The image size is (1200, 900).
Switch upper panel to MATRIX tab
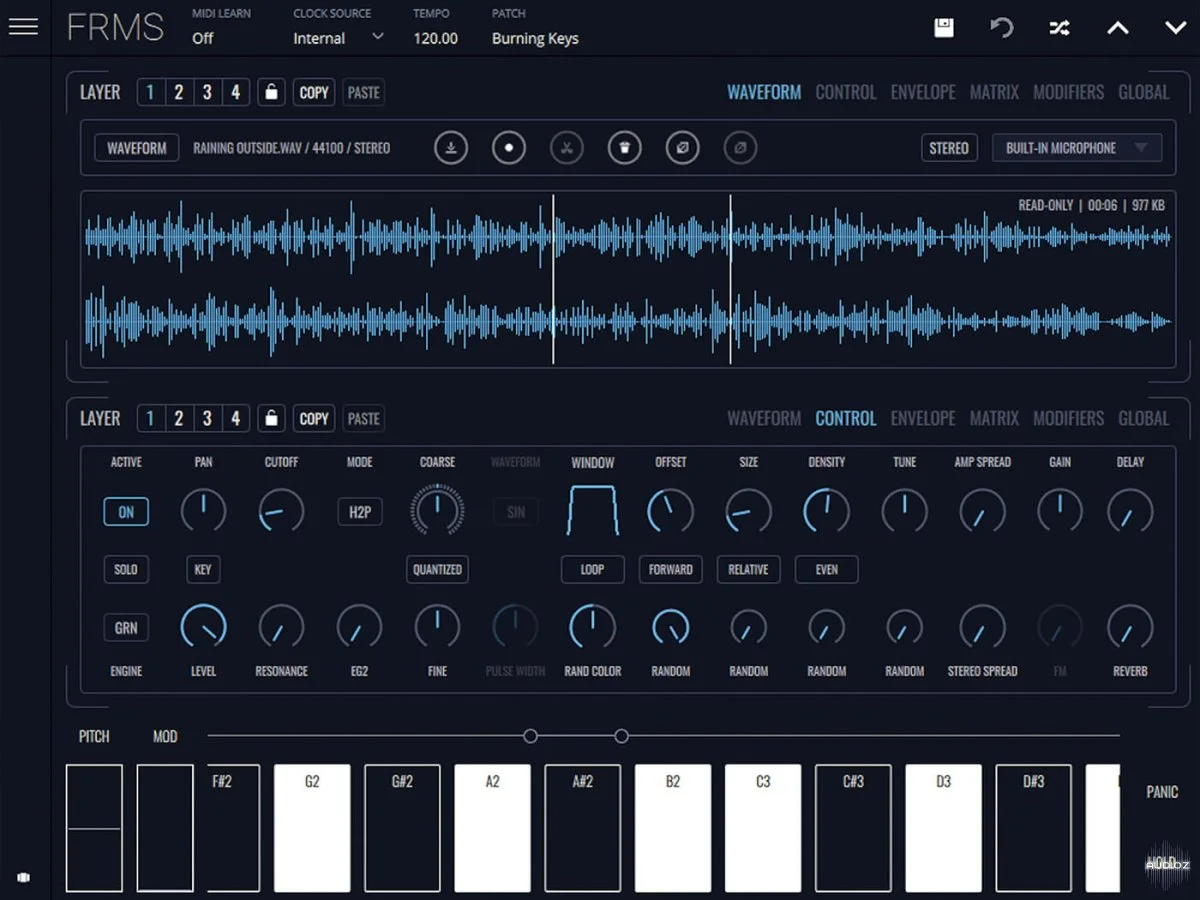[995, 92]
